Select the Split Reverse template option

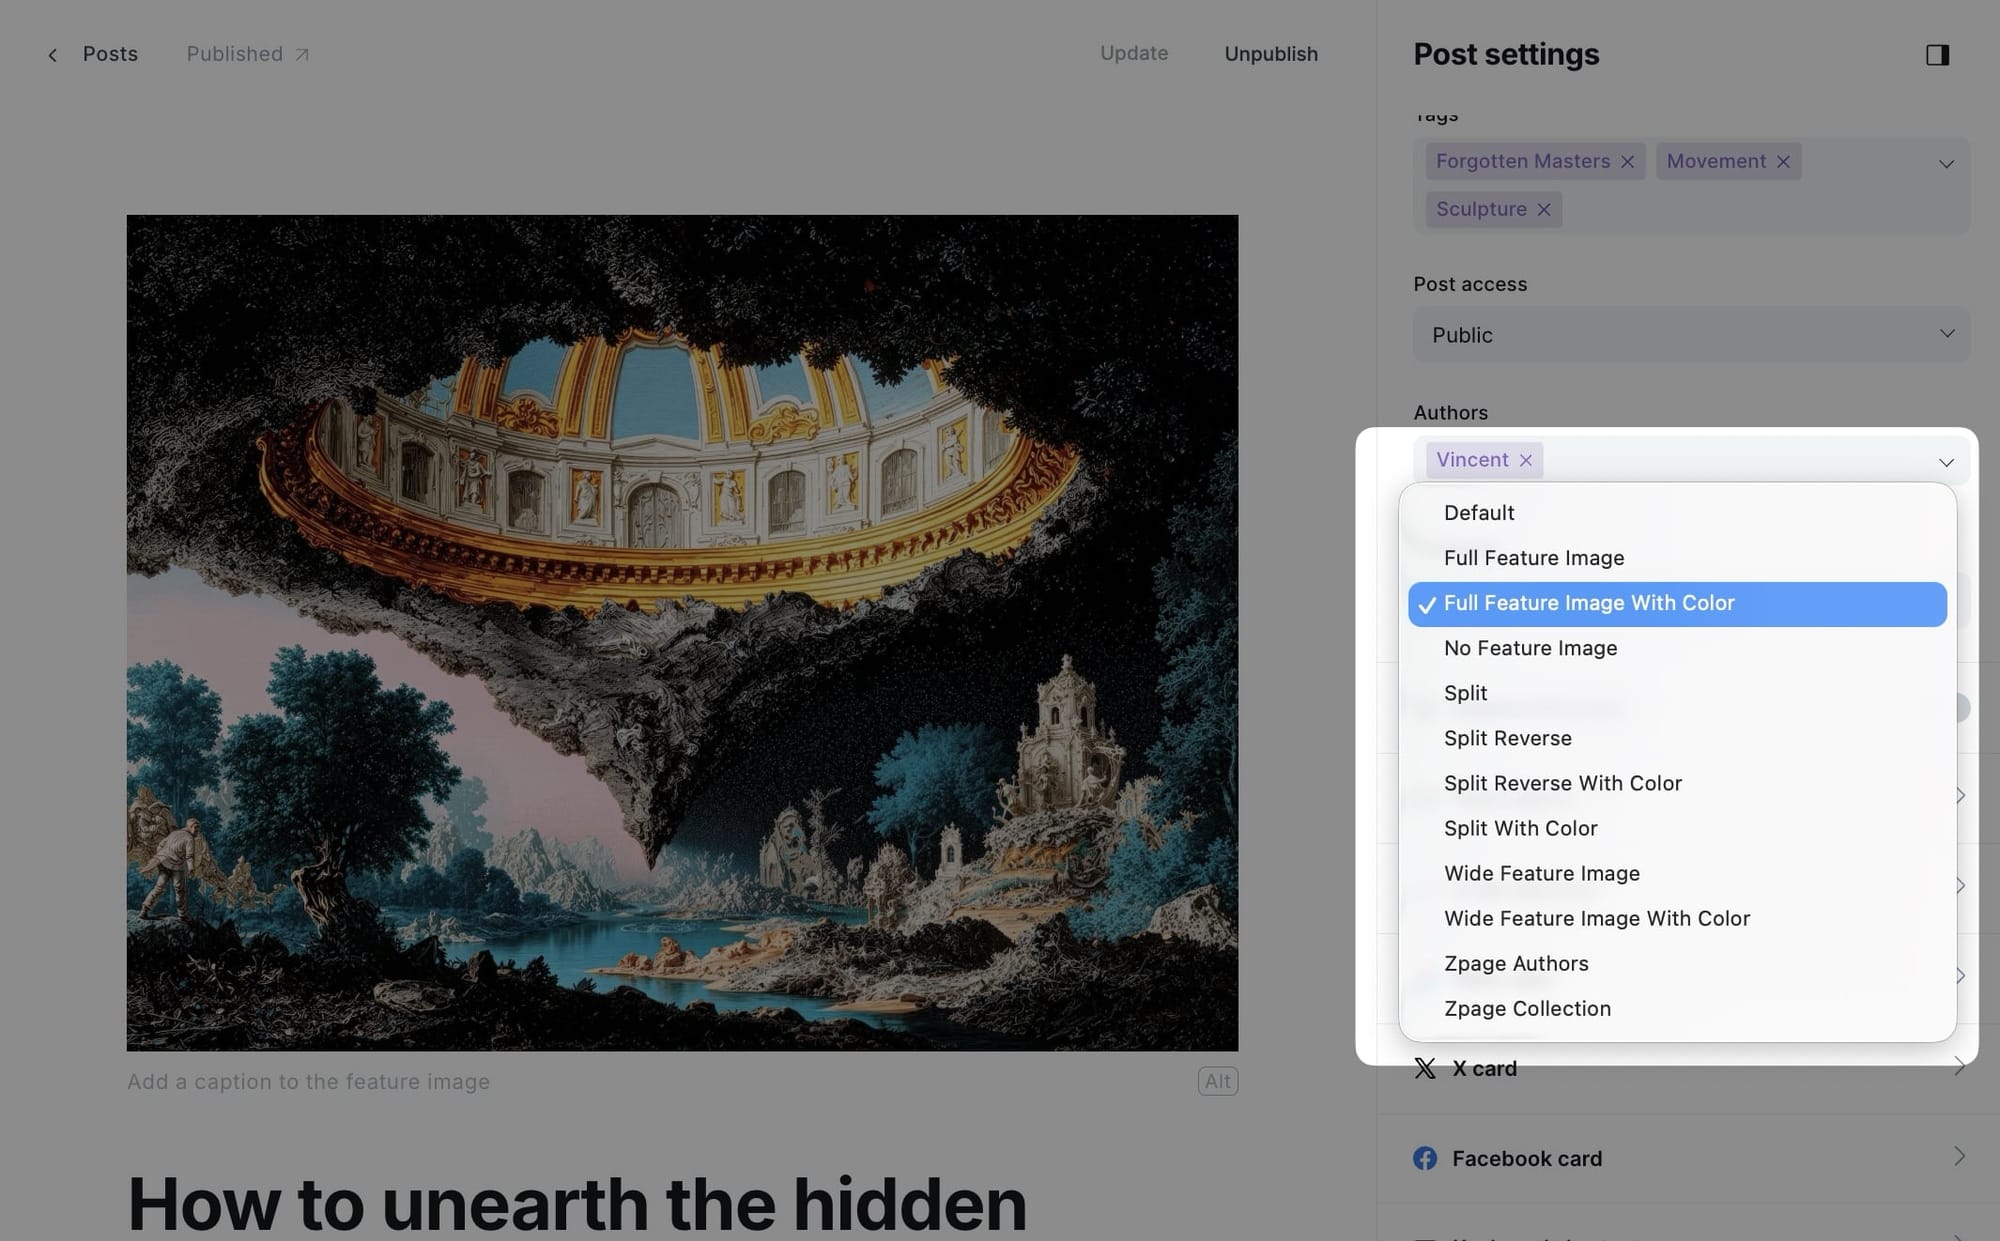[1507, 738]
